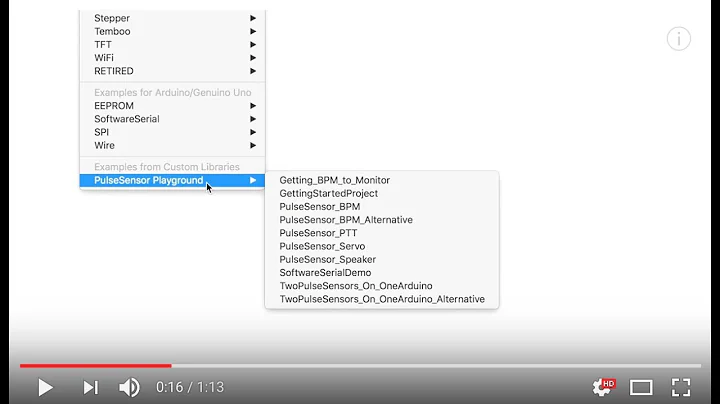
Task: Click the 0:16 / 1:13 time display
Action: point(190,387)
